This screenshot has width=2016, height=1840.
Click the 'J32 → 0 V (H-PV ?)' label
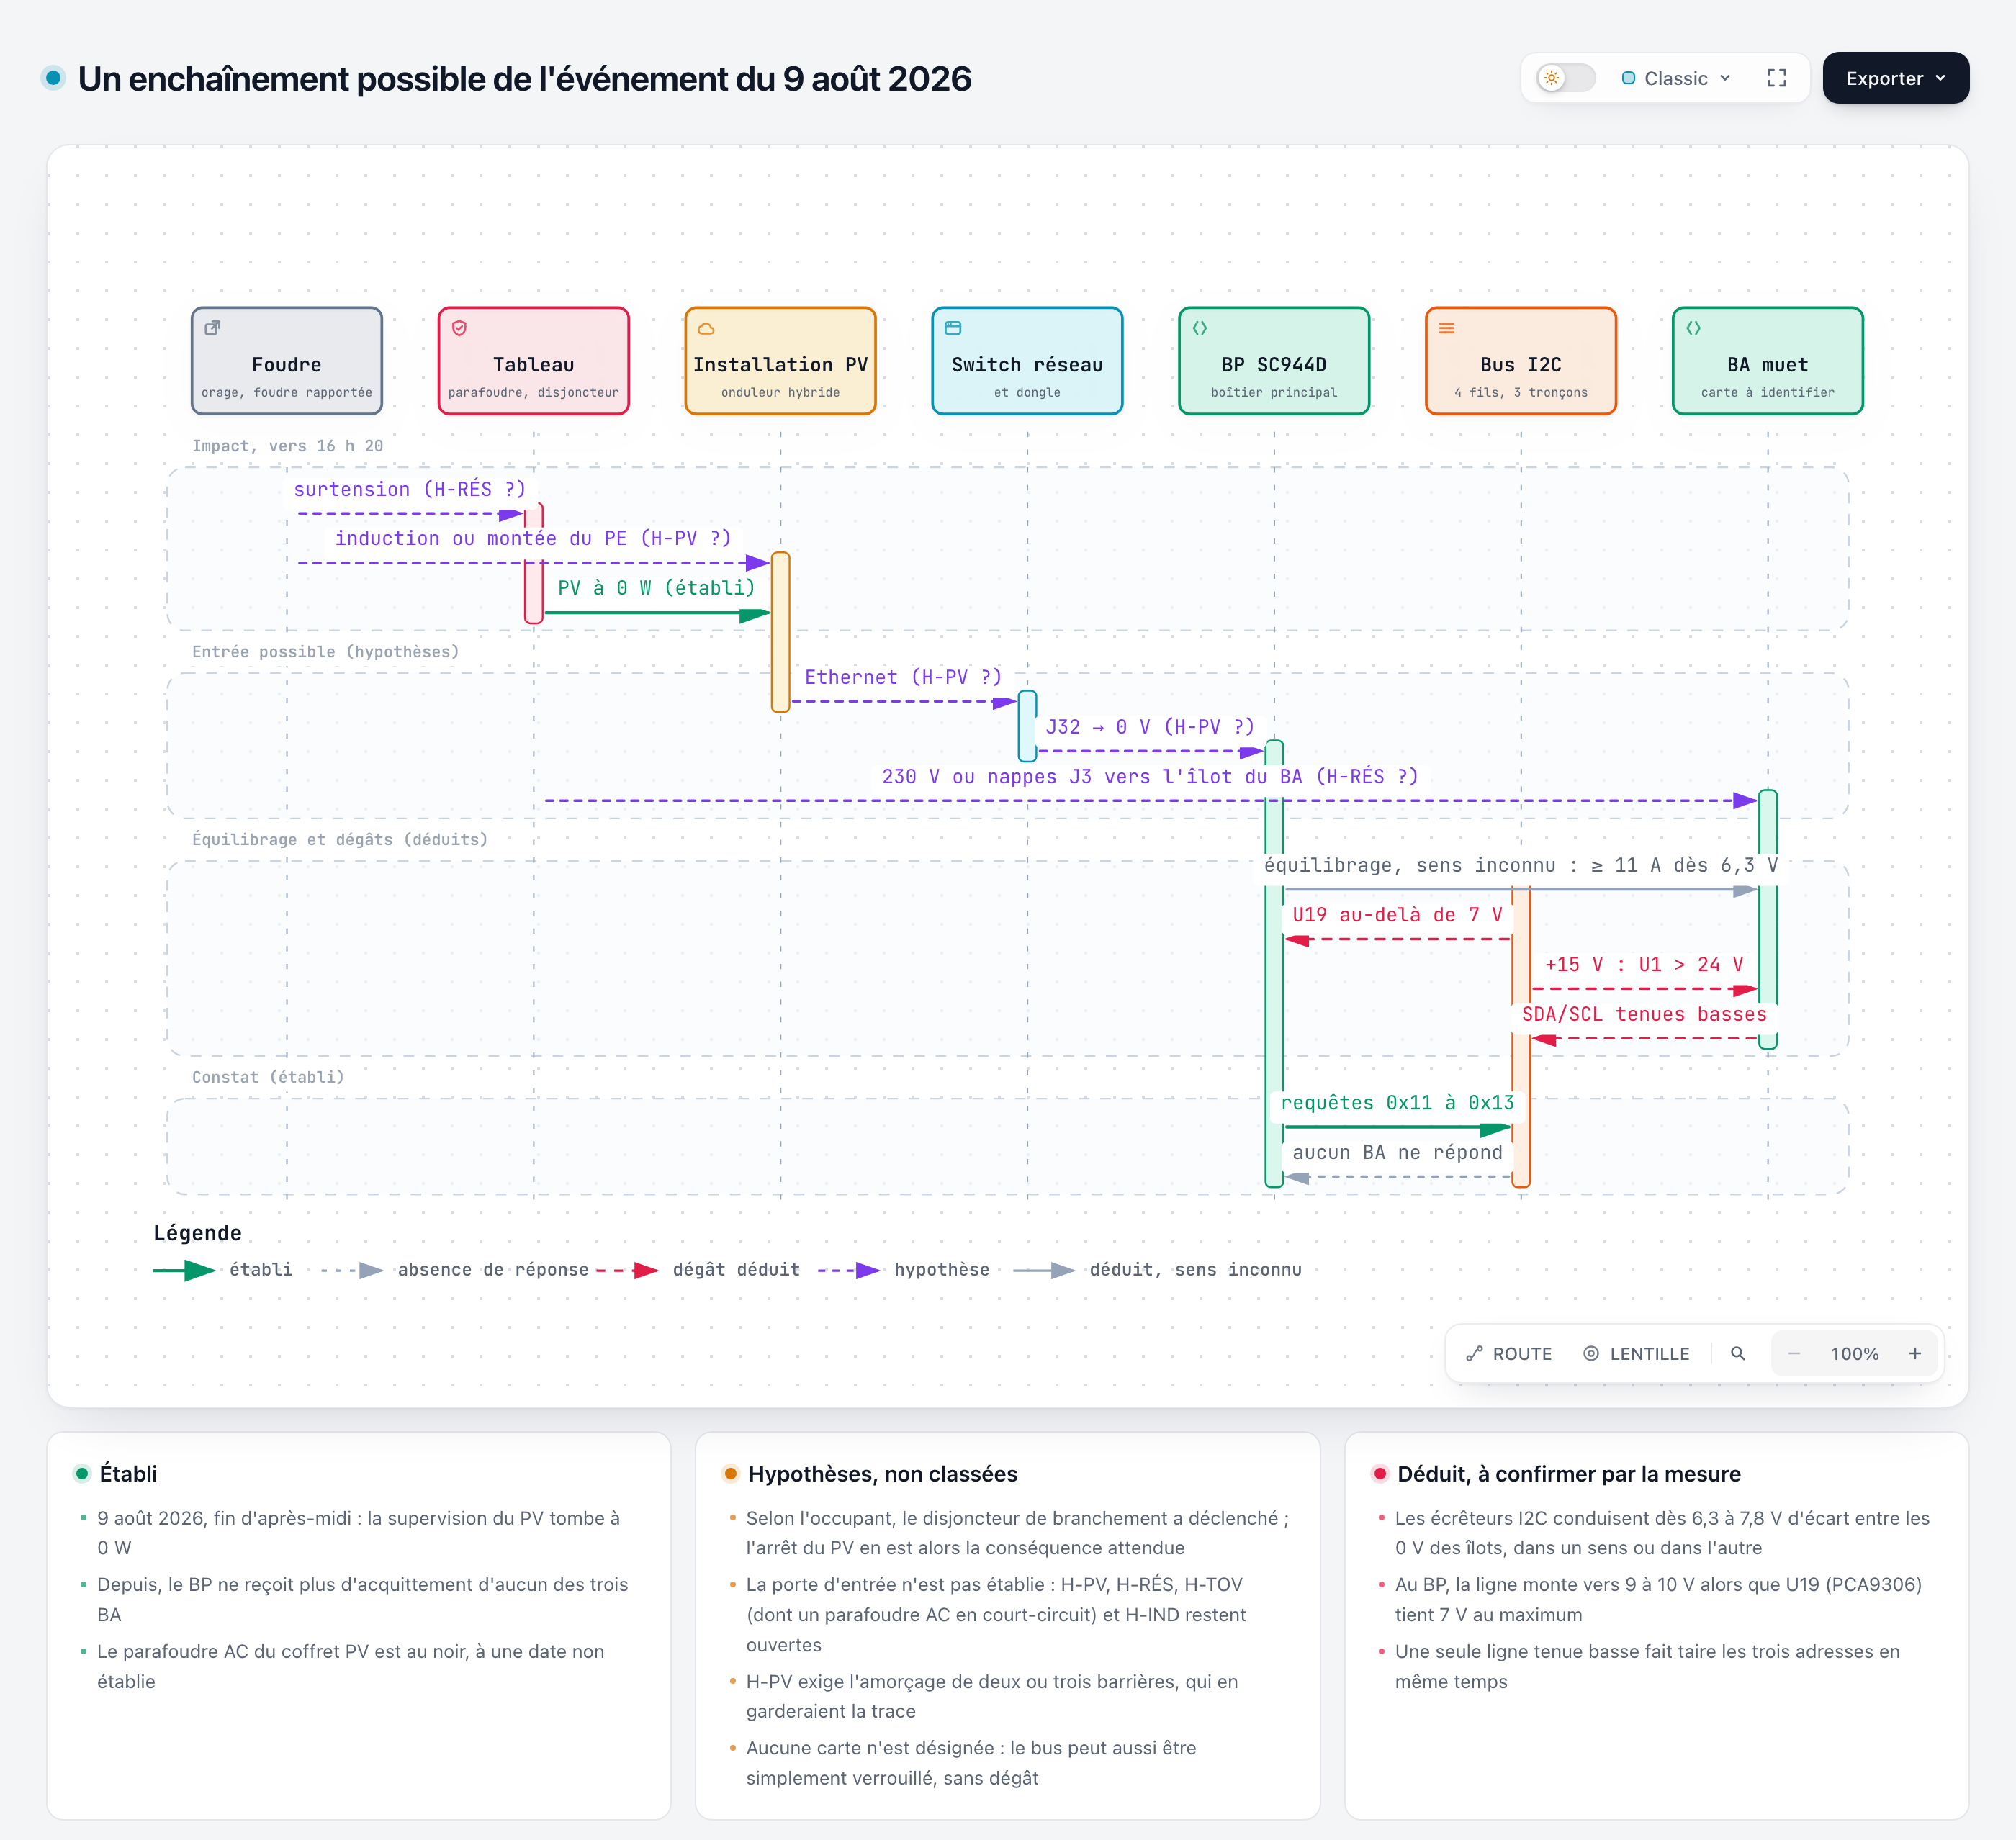1150,727
